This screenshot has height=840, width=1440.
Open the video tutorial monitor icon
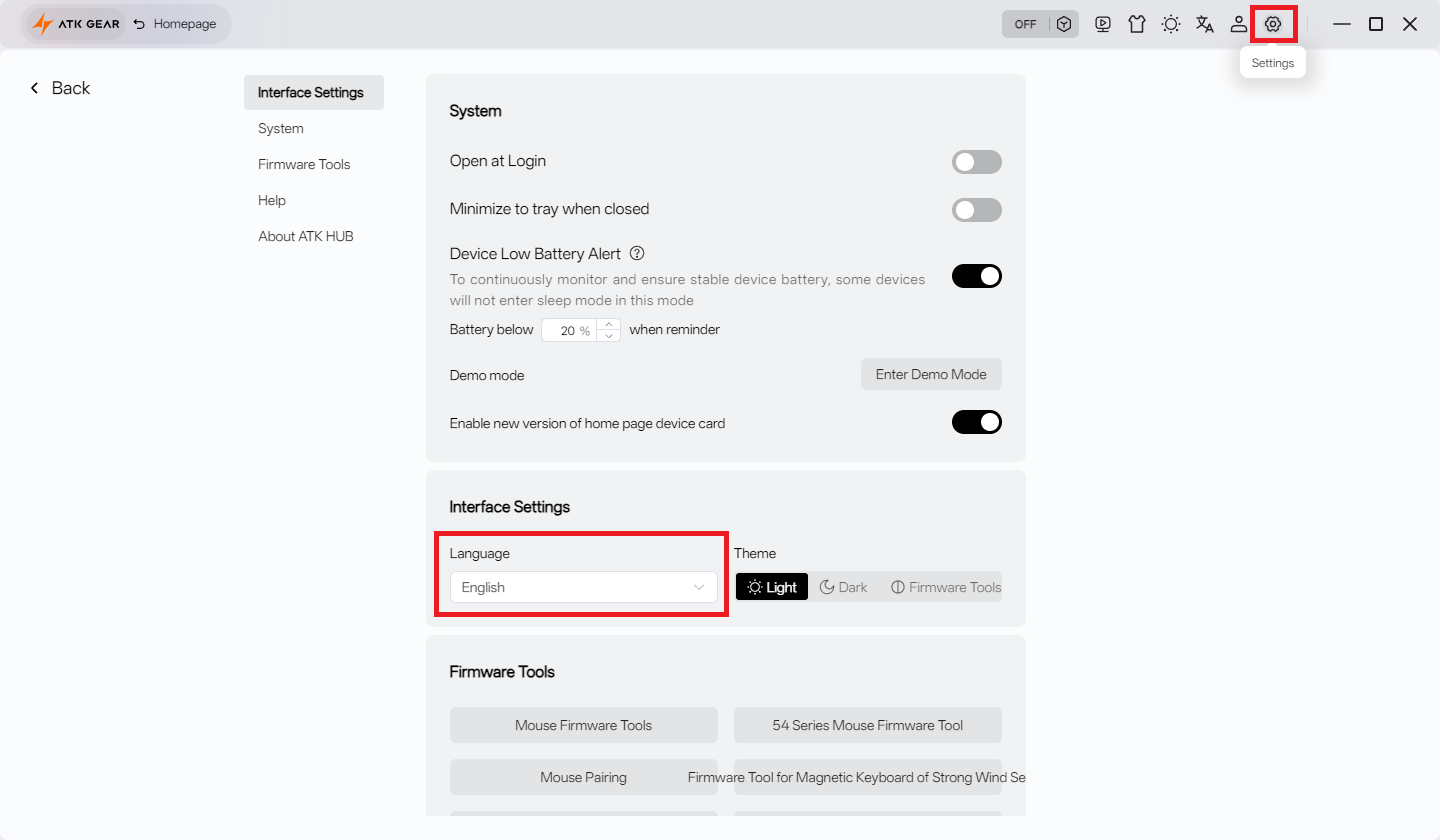[x=1103, y=24]
